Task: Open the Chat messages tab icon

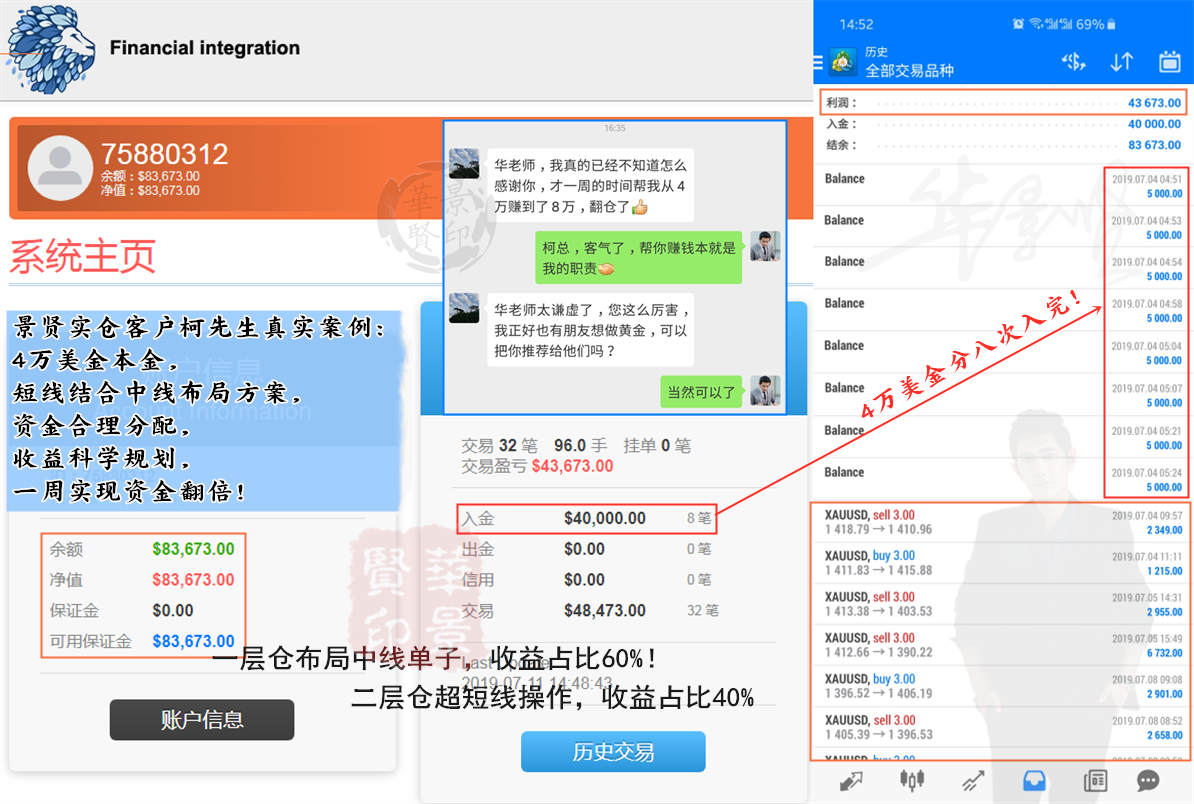Action: [1148, 780]
